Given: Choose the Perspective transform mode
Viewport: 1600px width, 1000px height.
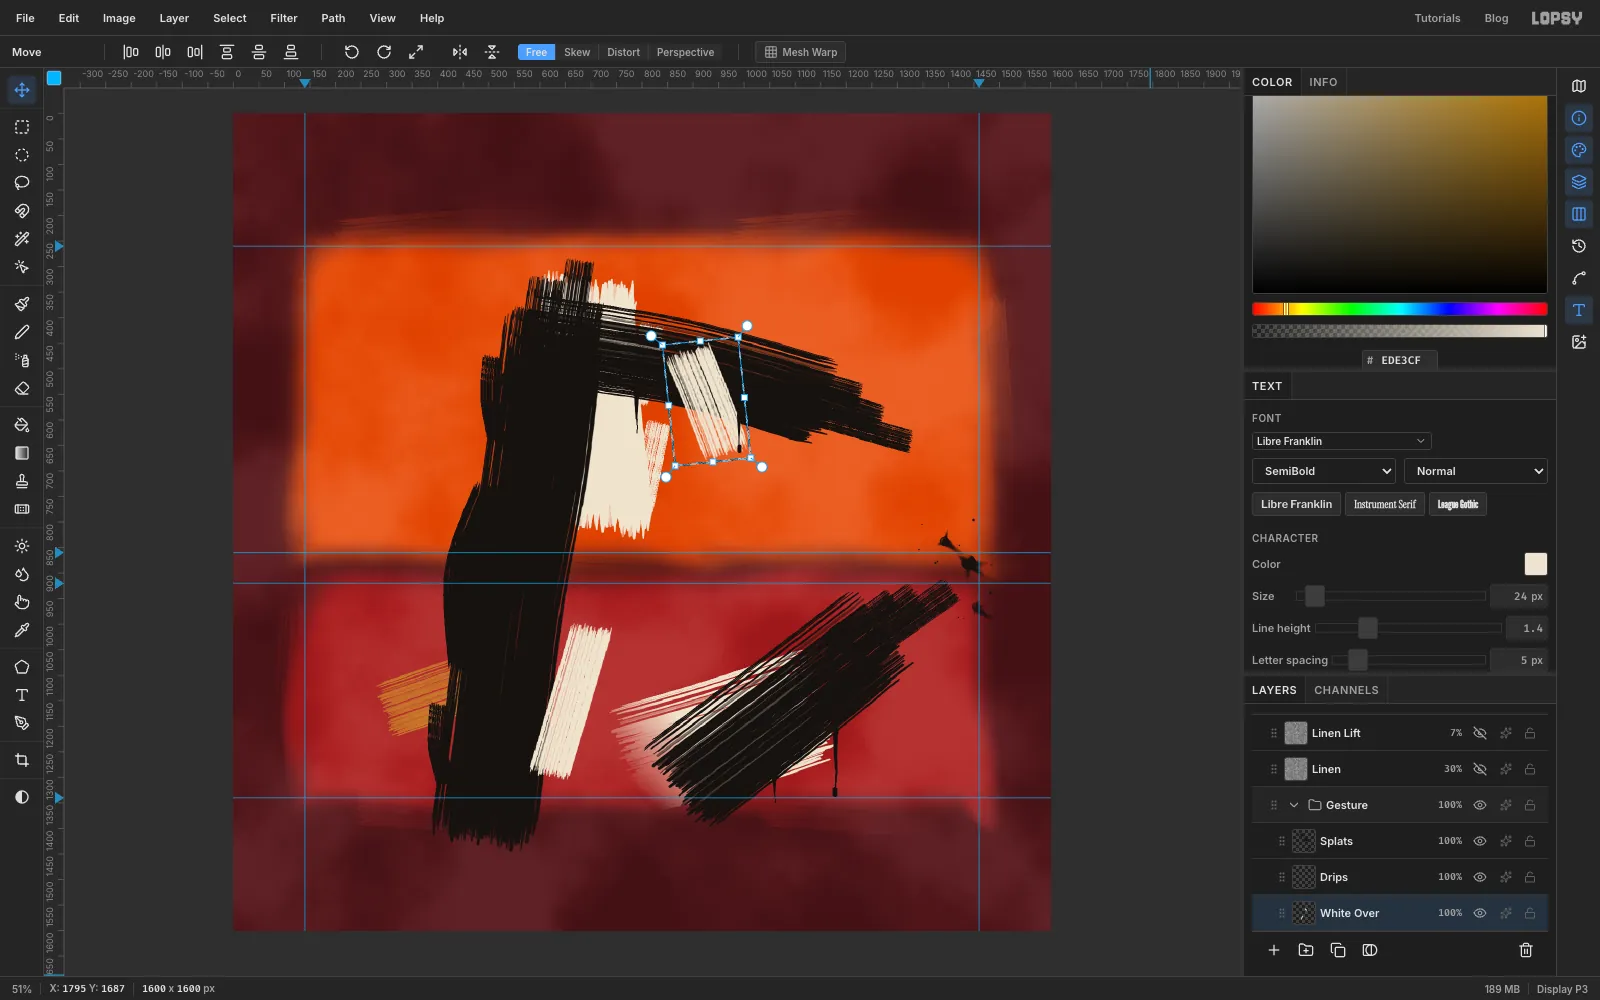Looking at the screenshot, I should pos(685,52).
